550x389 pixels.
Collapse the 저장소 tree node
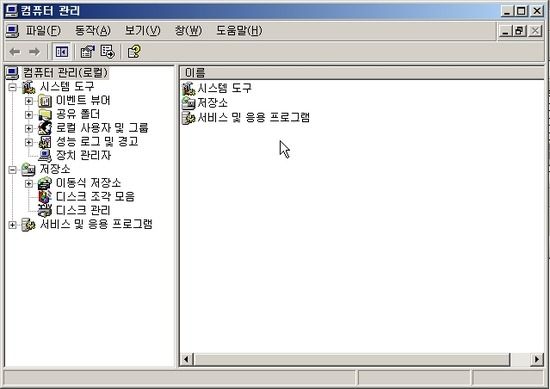click(x=12, y=170)
